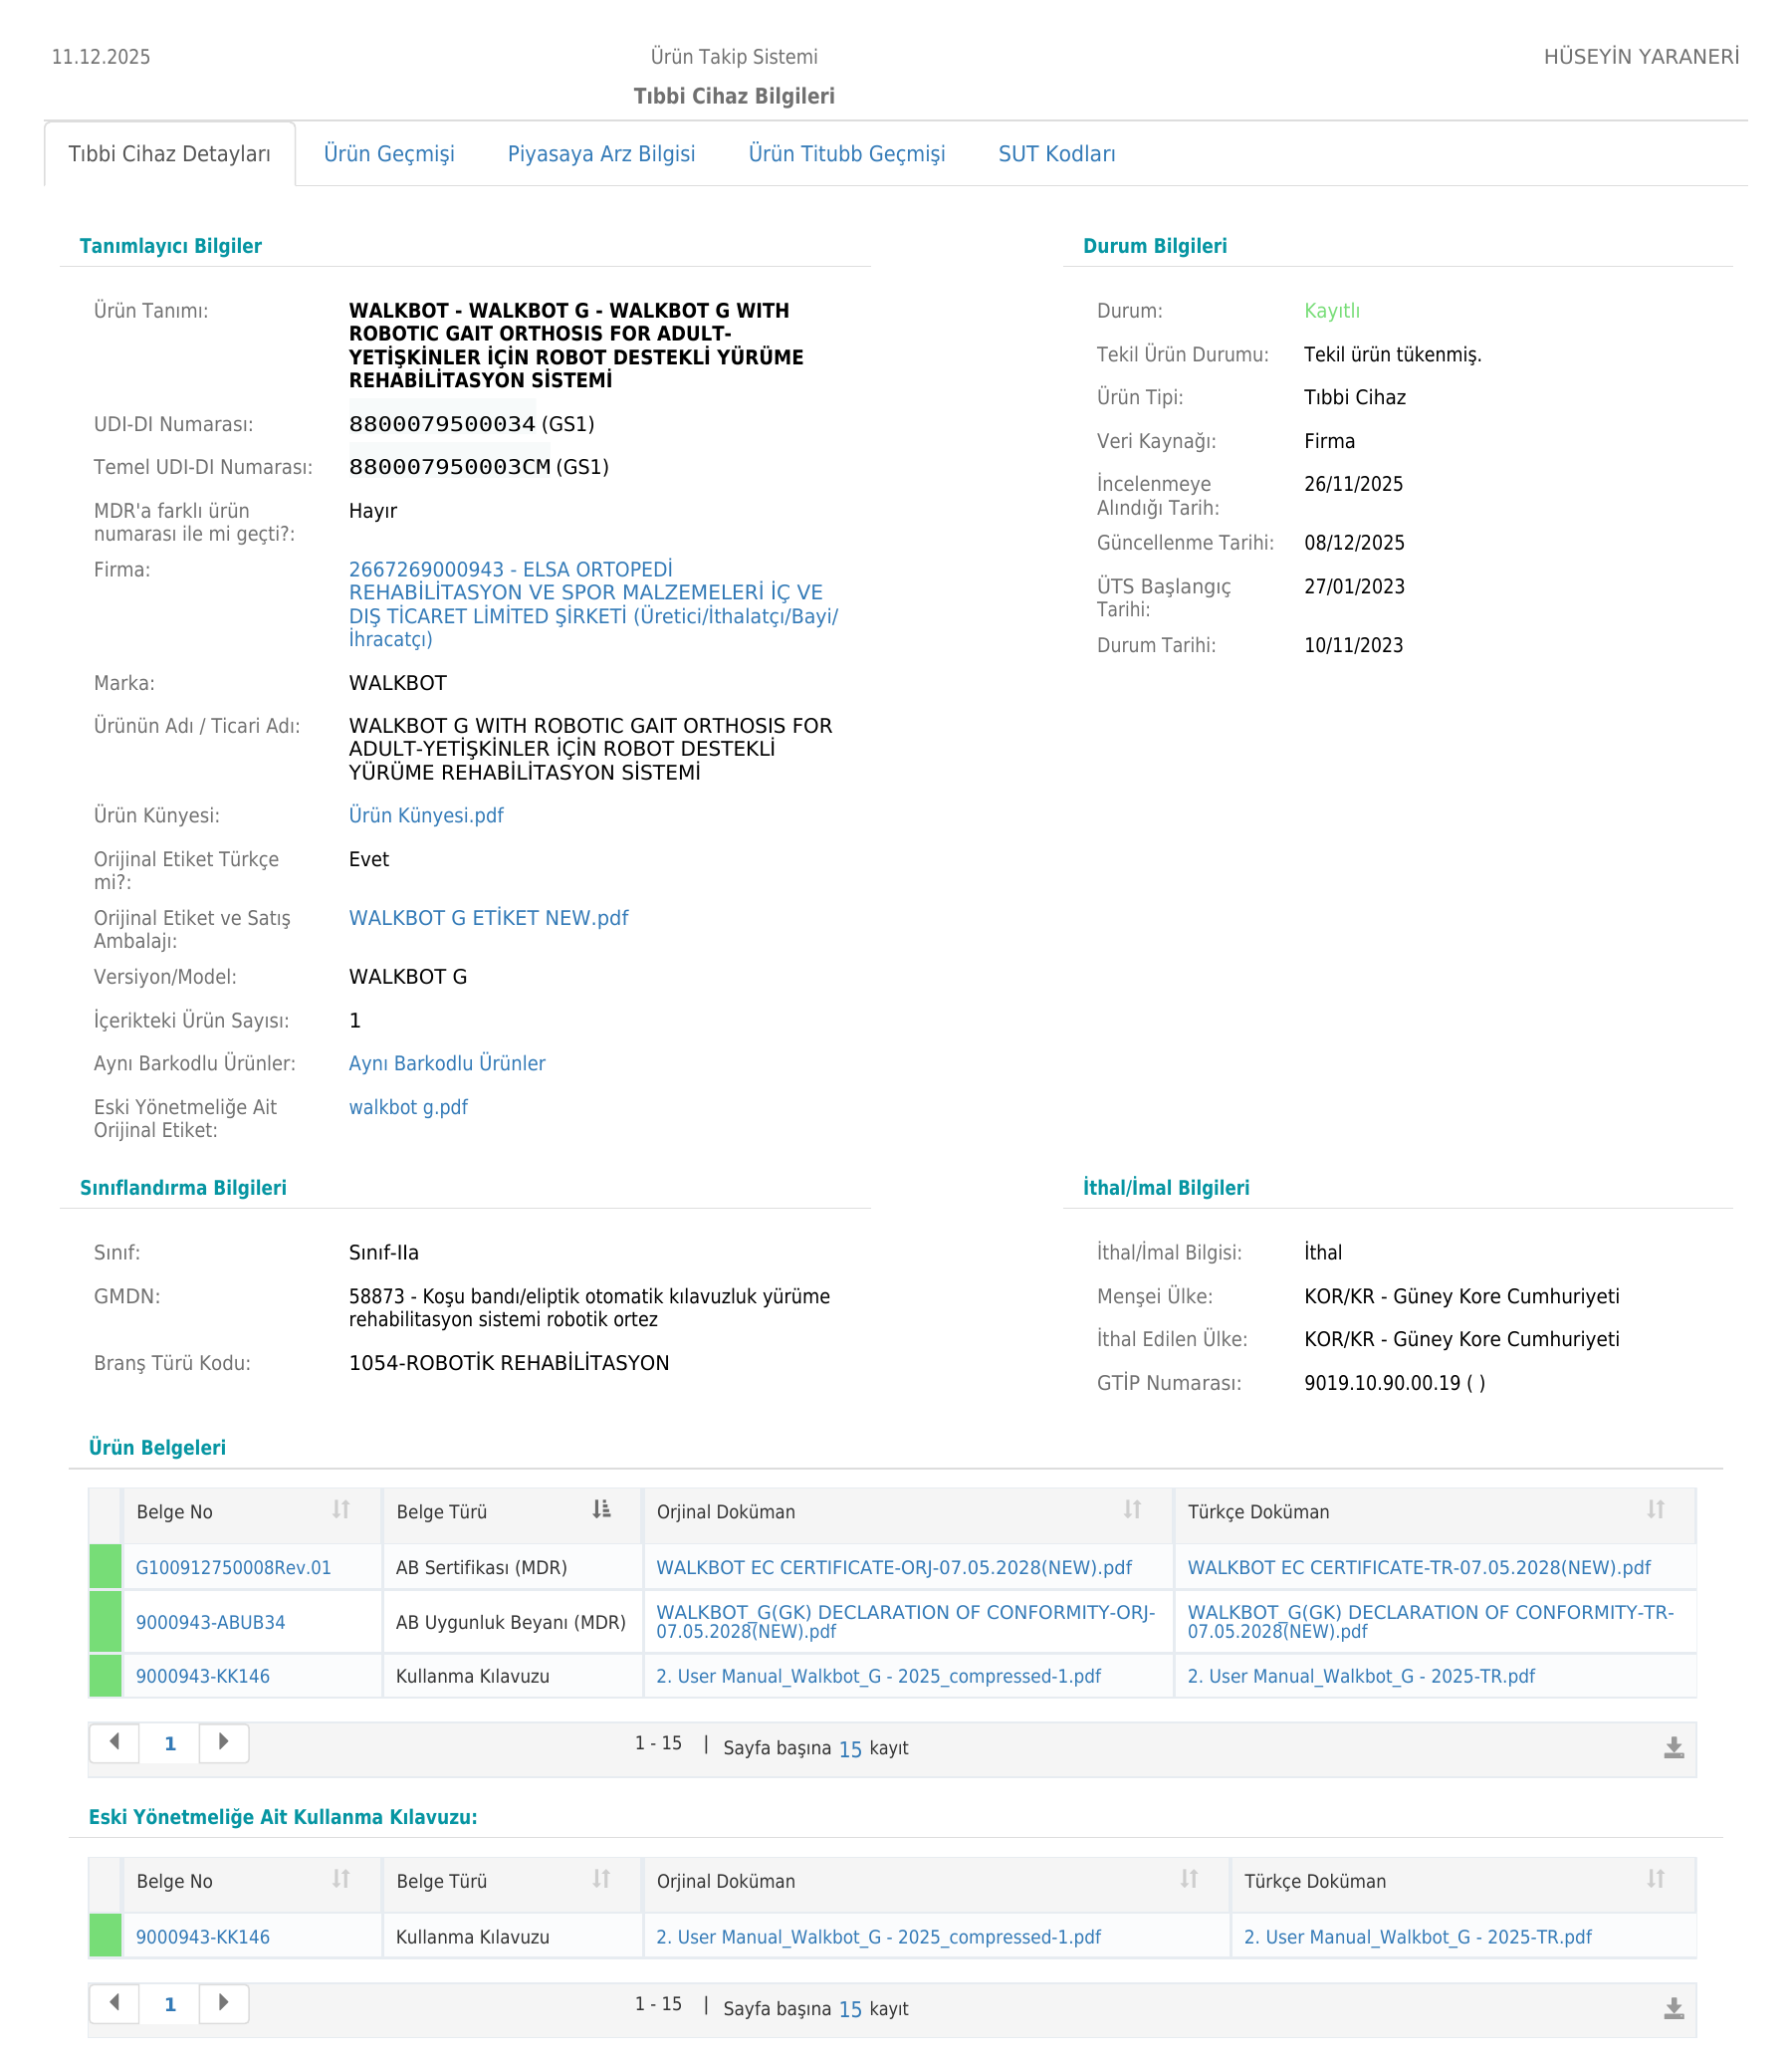Open the Ürün Künyesi.pdf link
1792x2059 pixels.
[x=426, y=816]
